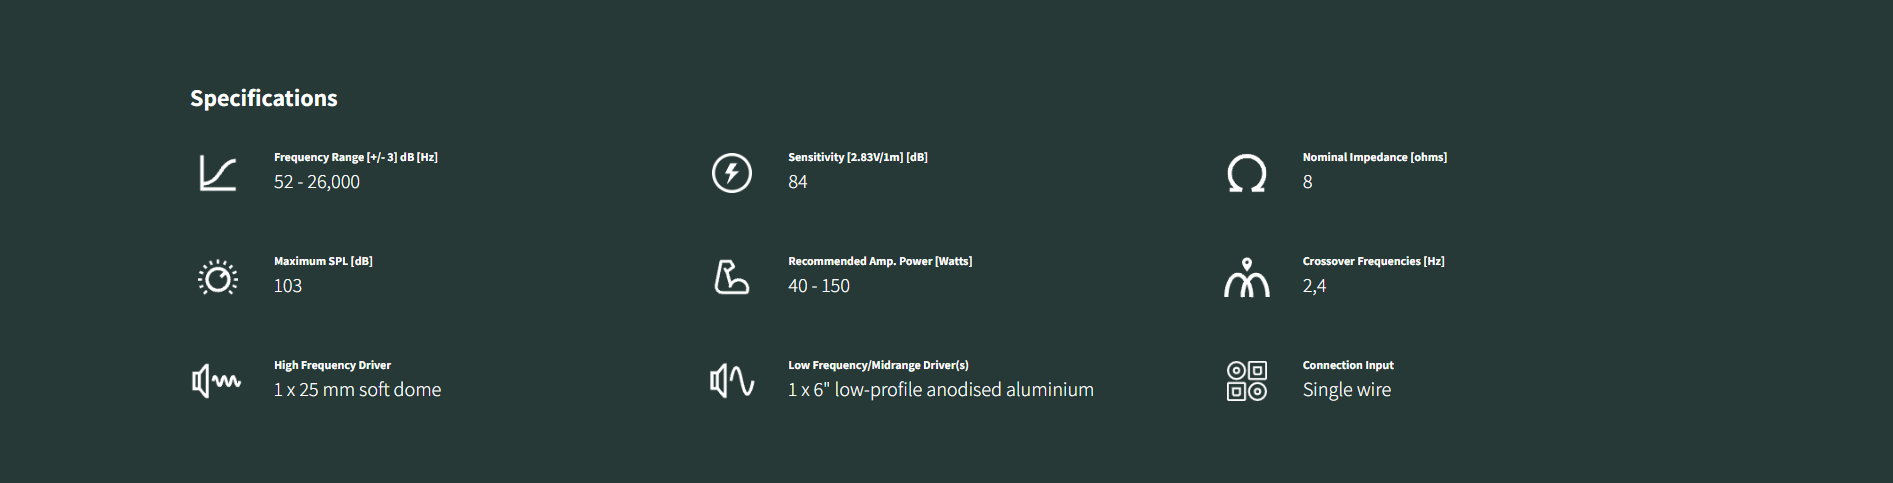
Task: Click the Nominal Impedance [ohms] label
Action: pyautogui.click(x=1375, y=157)
